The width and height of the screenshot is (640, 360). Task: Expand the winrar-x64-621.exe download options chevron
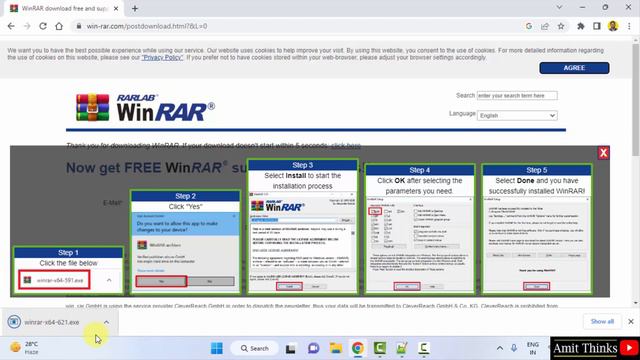(x=107, y=322)
